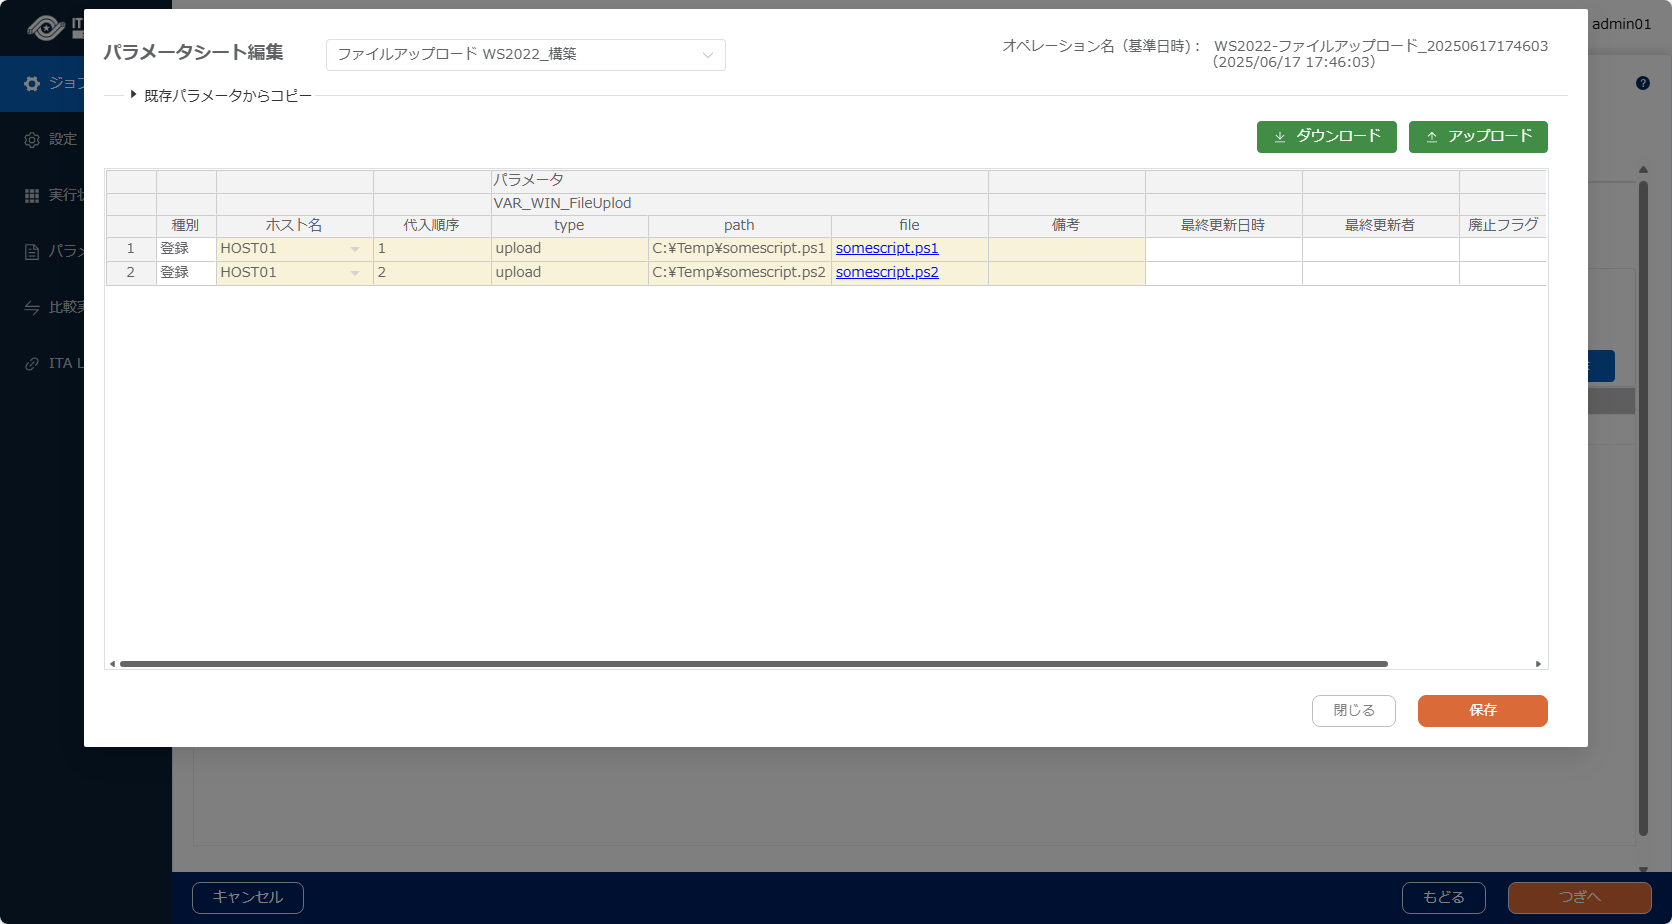1672x924 pixels.
Task: Open the somescript.ps2 file link
Action: coord(886,273)
